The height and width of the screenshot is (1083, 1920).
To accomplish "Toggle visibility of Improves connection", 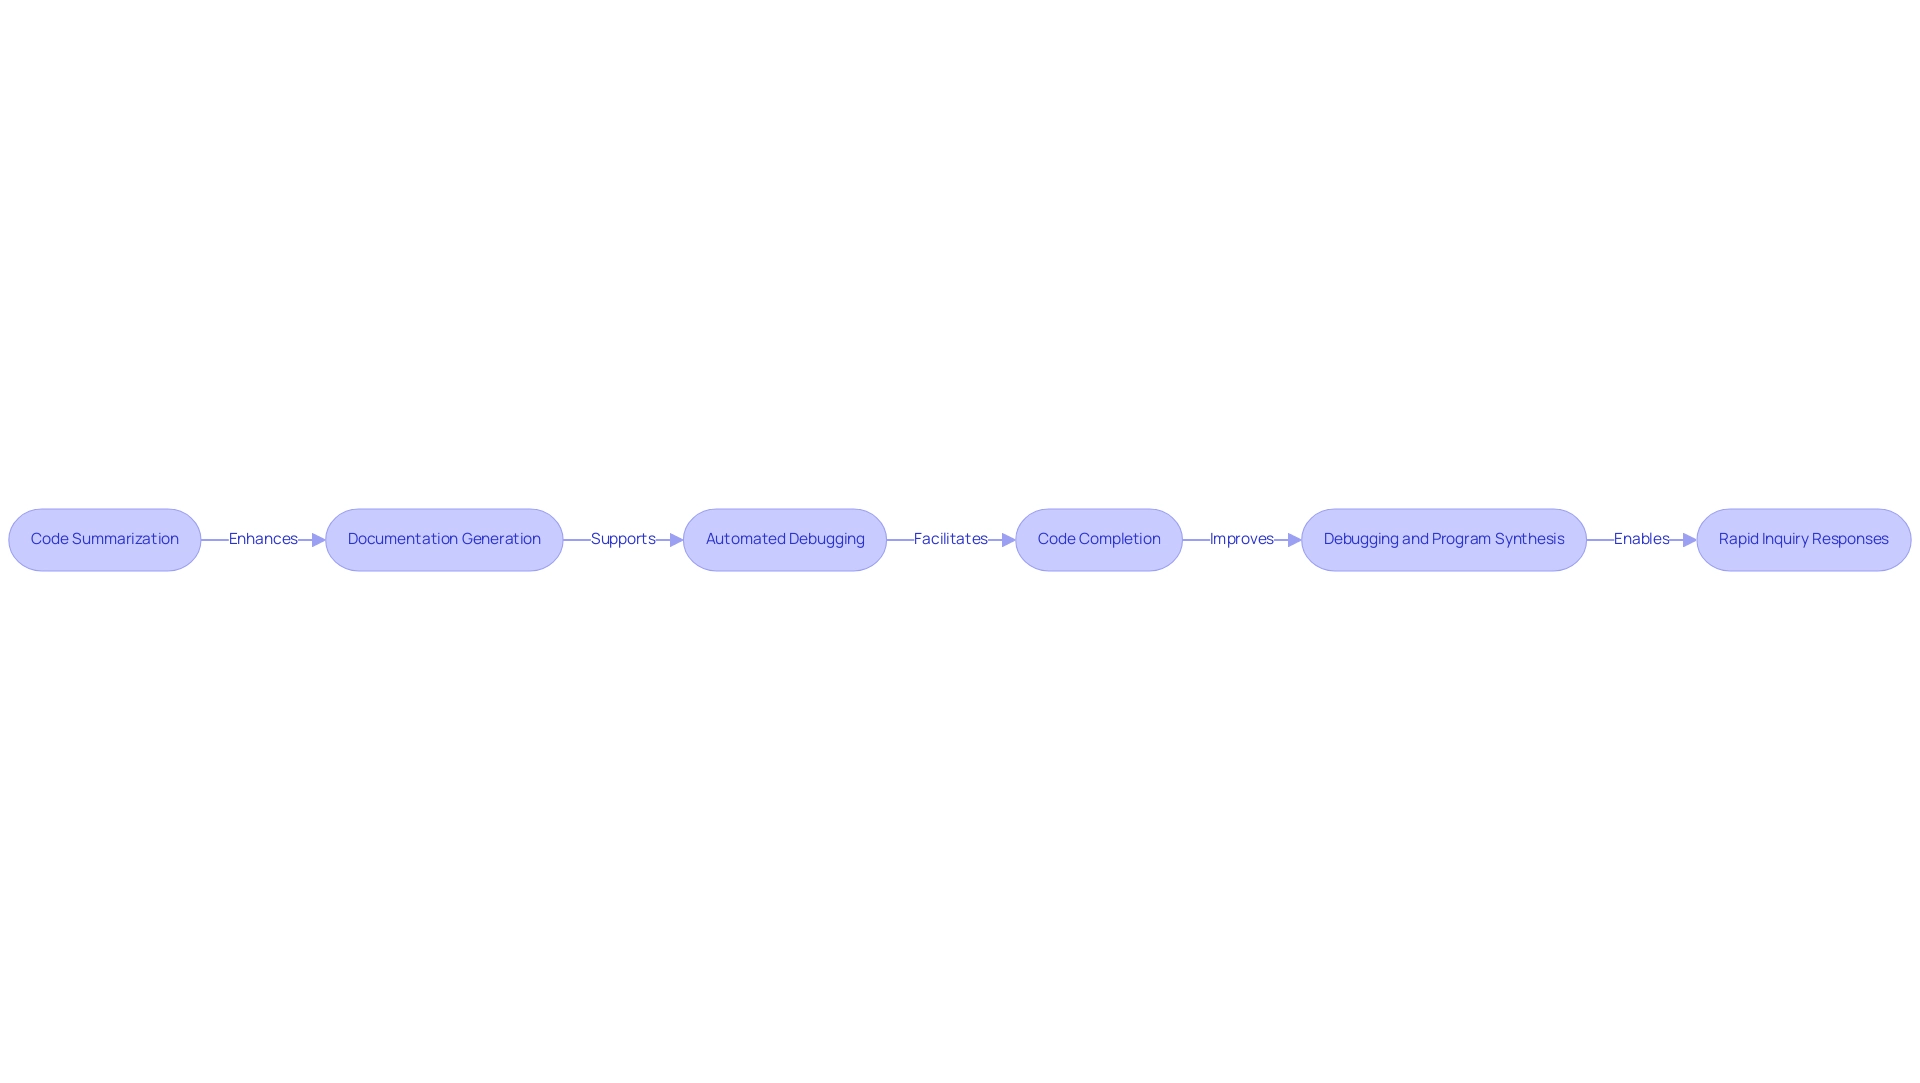I will [1240, 538].
